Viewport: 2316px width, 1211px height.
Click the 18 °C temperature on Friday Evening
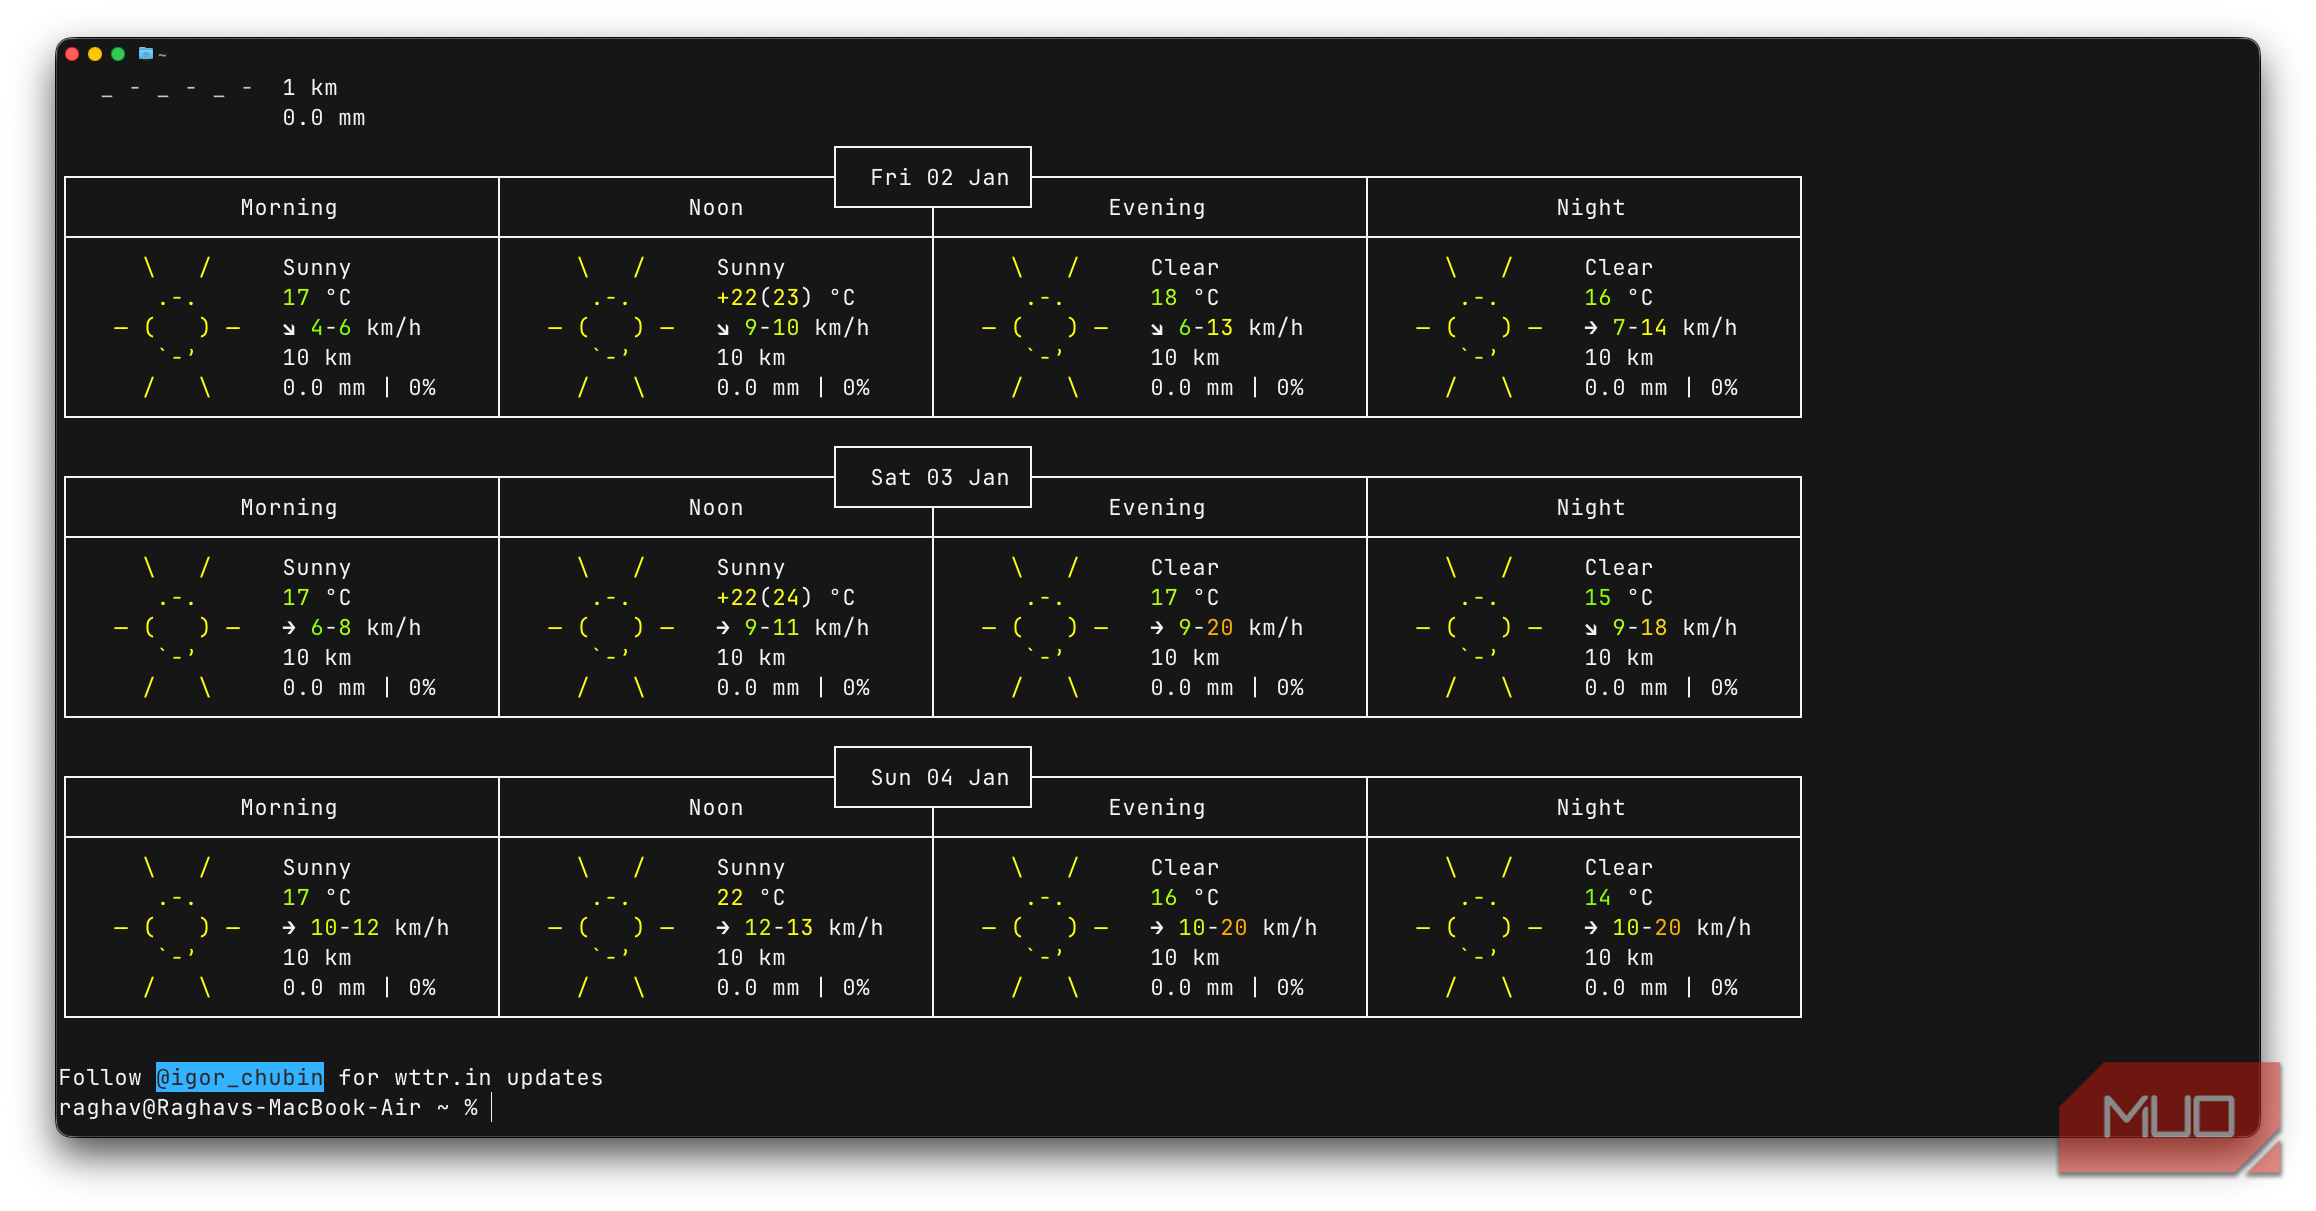pyautogui.click(x=1185, y=298)
